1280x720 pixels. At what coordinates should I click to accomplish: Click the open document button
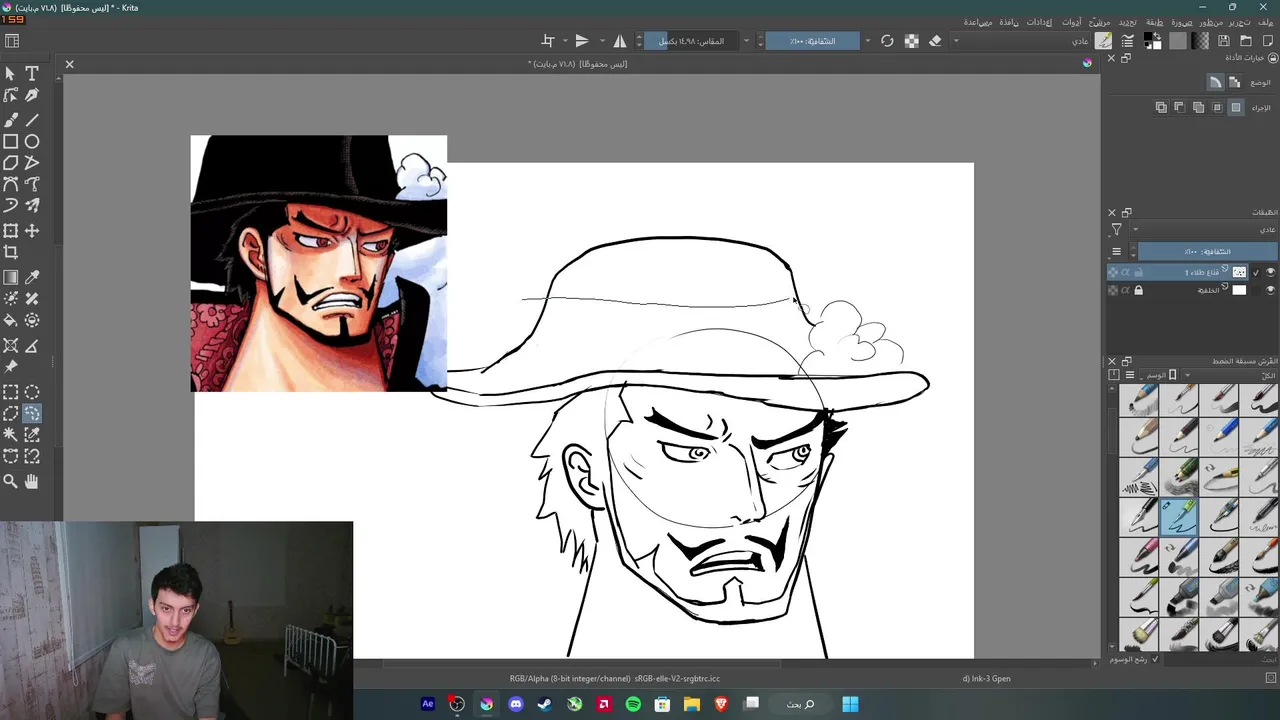tap(1246, 41)
